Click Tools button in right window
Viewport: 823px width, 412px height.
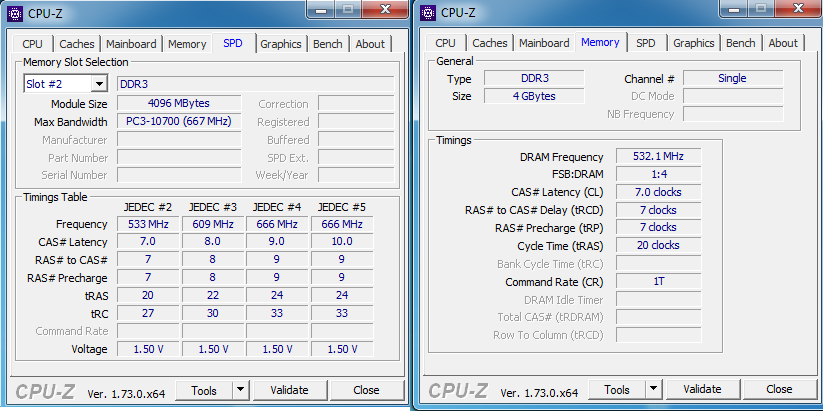pyautogui.click(x=617, y=389)
